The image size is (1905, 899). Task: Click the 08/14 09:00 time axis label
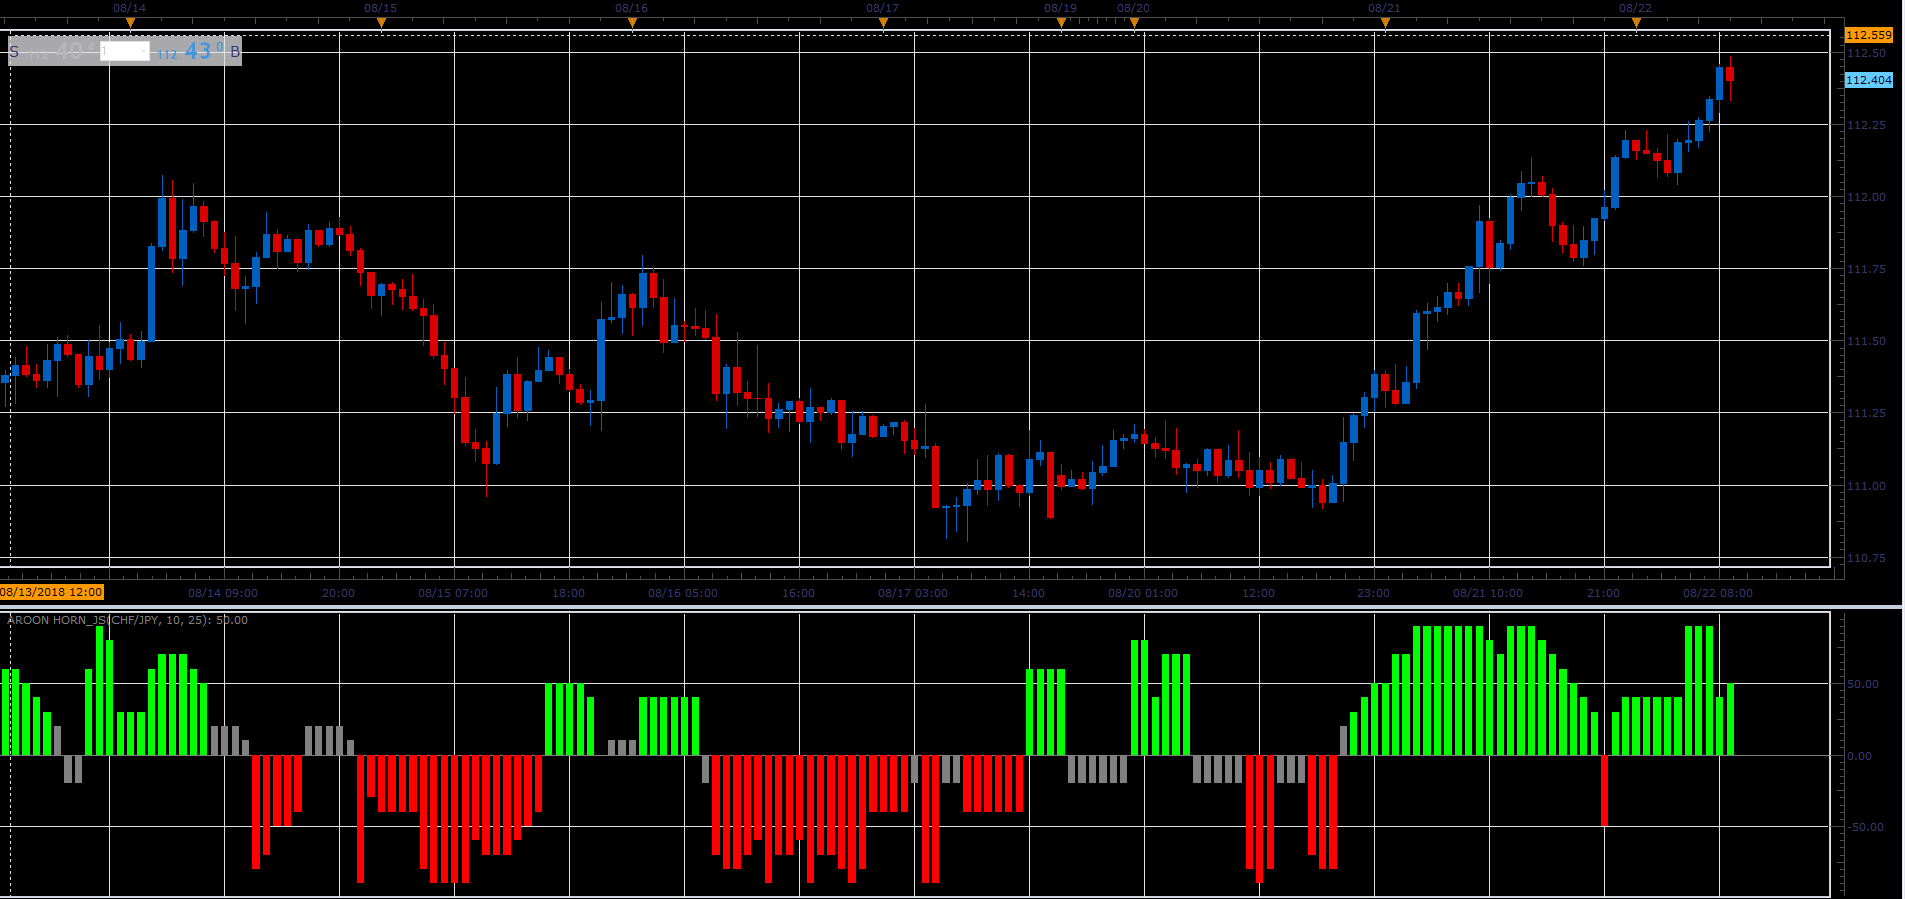[223, 593]
